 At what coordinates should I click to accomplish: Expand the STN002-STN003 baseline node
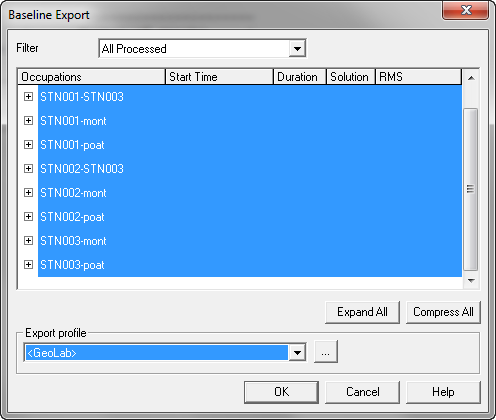tap(28, 169)
